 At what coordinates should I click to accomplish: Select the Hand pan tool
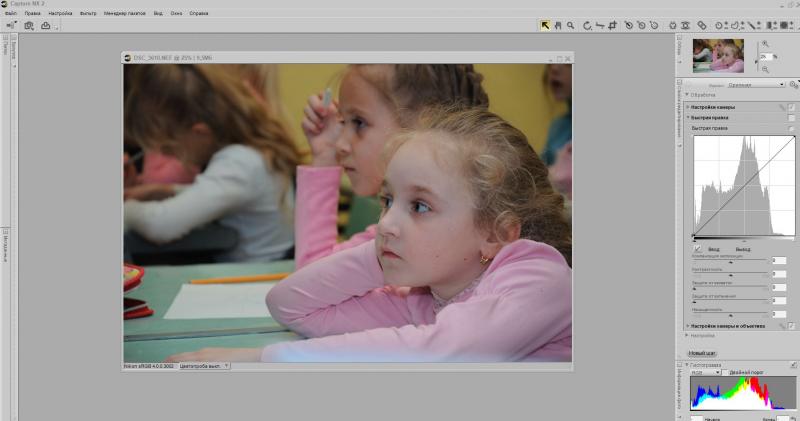pos(558,25)
